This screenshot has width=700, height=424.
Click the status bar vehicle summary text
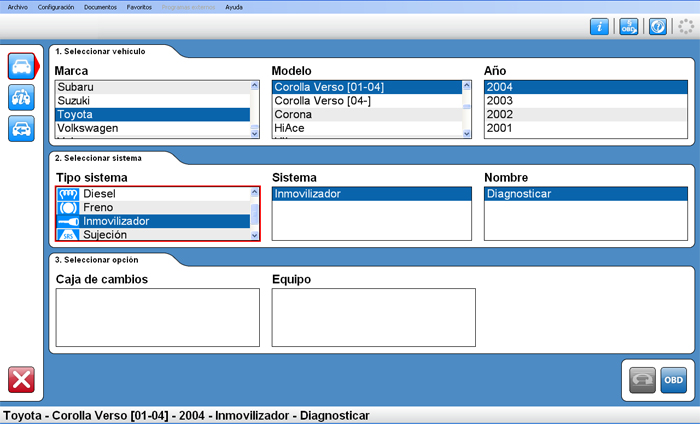click(x=186, y=416)
